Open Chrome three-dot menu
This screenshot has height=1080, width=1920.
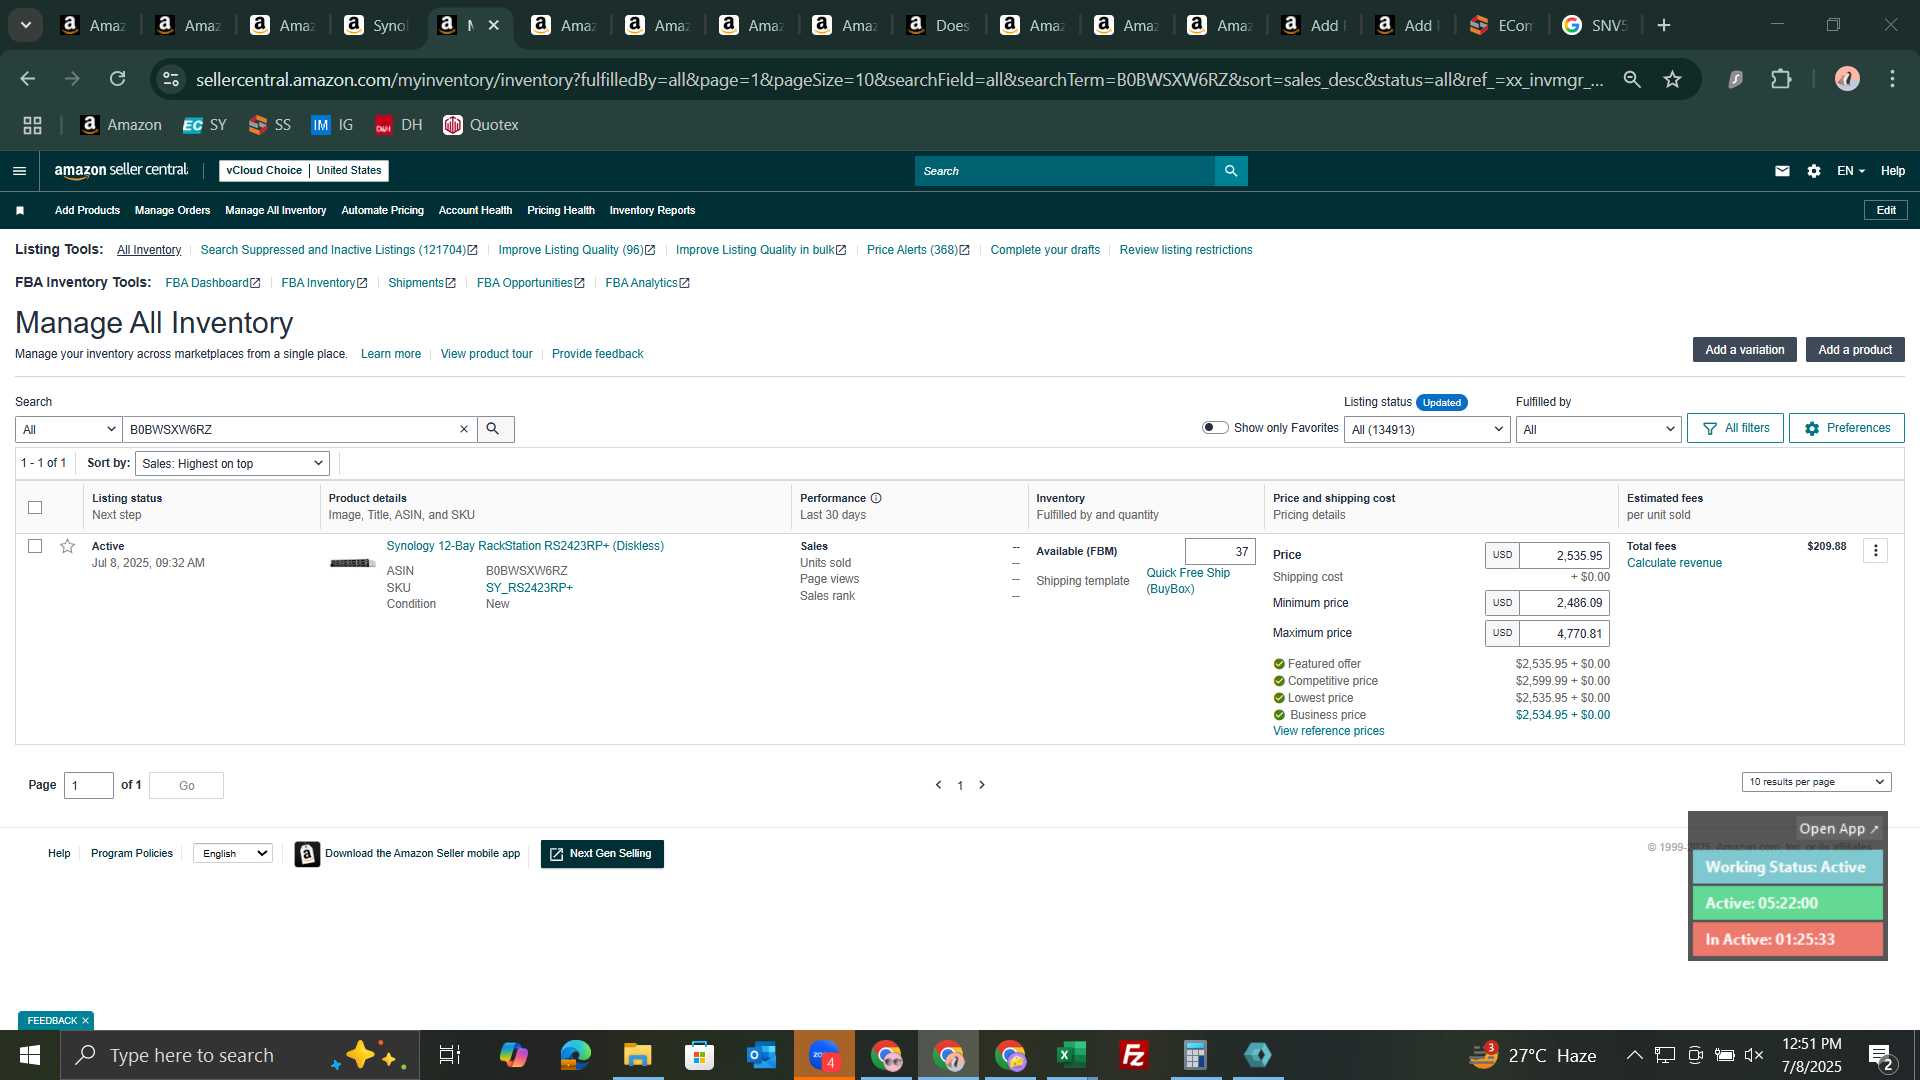click(1892, 79)
